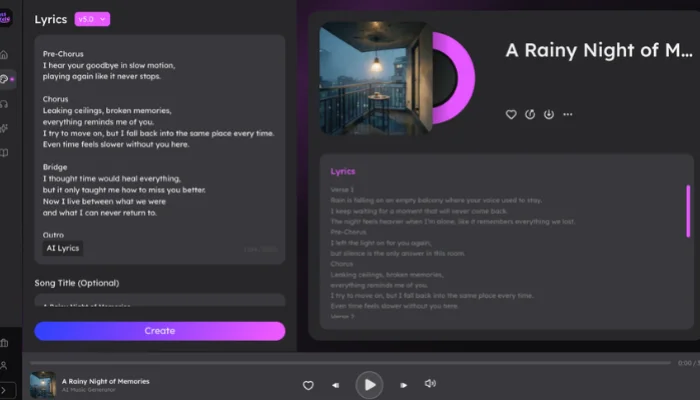Click the app logo at top left
The height and width of the screenshot is (400, 700).
click(x=6, y=13)
